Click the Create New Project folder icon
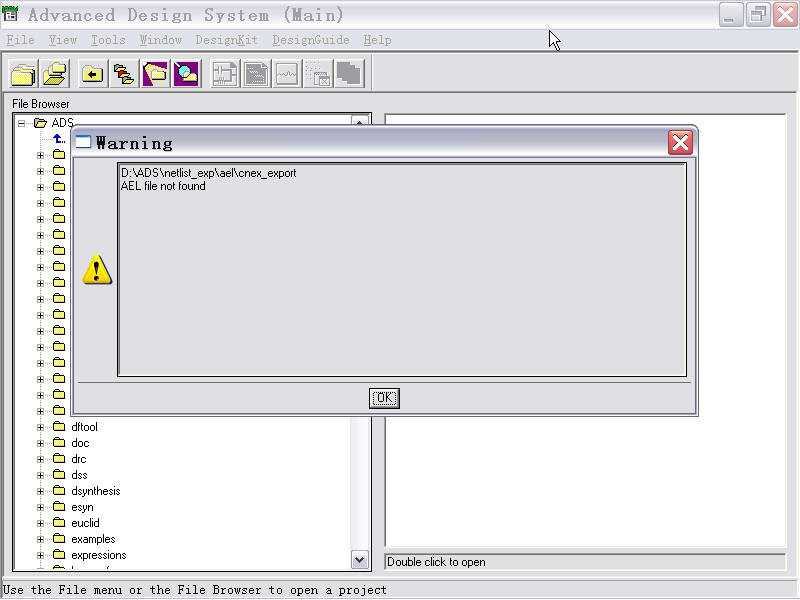This screenshot has height=600, width=800. pos(23,74)
